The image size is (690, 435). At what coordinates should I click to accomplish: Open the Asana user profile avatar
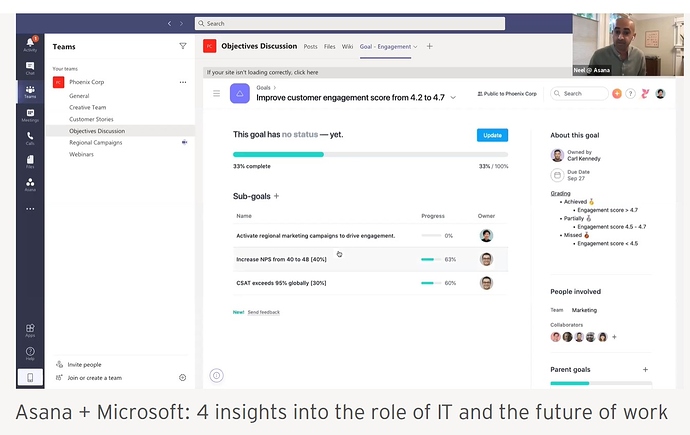click(660, 94)
